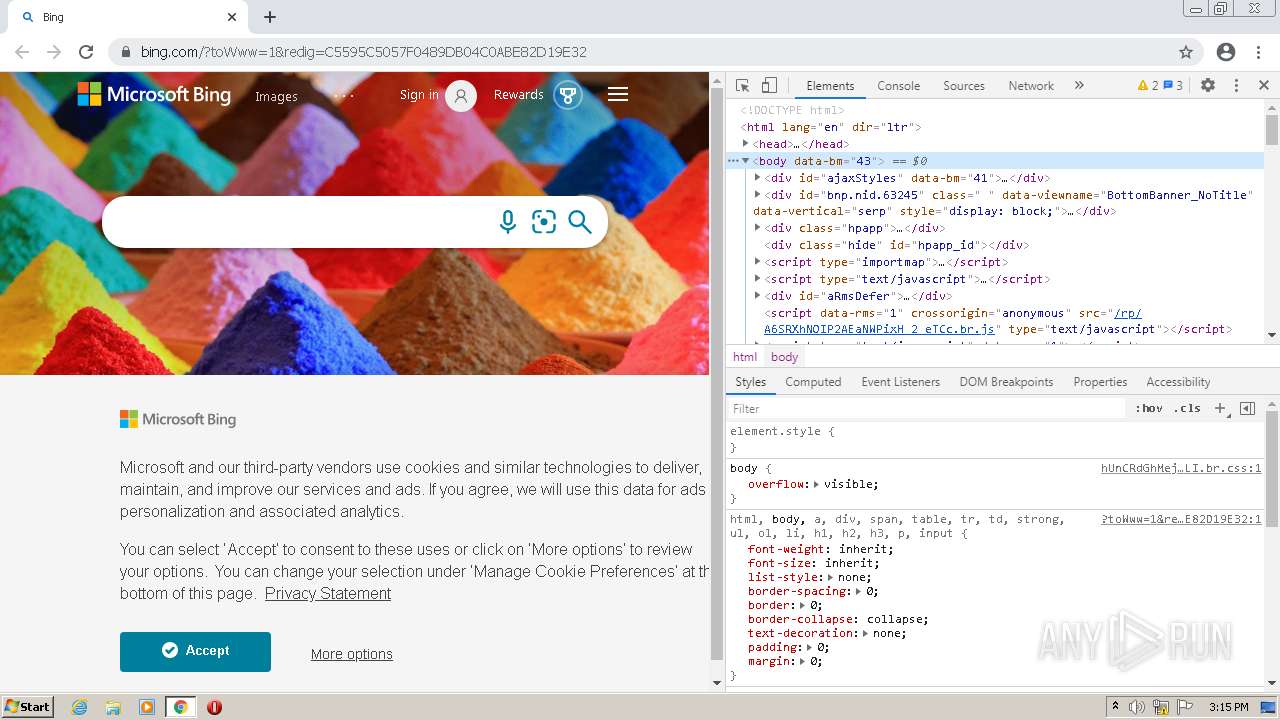Switch to the Console tab
The height and width of the screenshot is (720, 1280).
(898, 86)
